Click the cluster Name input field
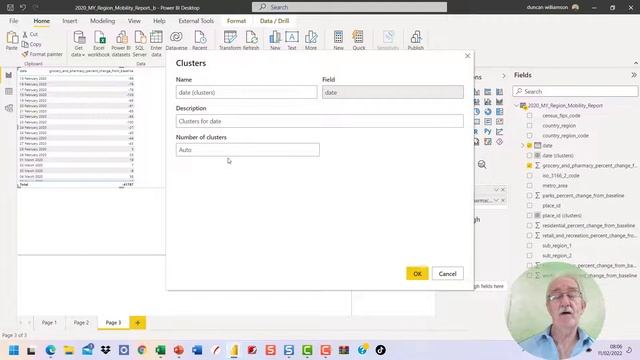The width and height of the screenshot is (640, 360). point(247,92)
